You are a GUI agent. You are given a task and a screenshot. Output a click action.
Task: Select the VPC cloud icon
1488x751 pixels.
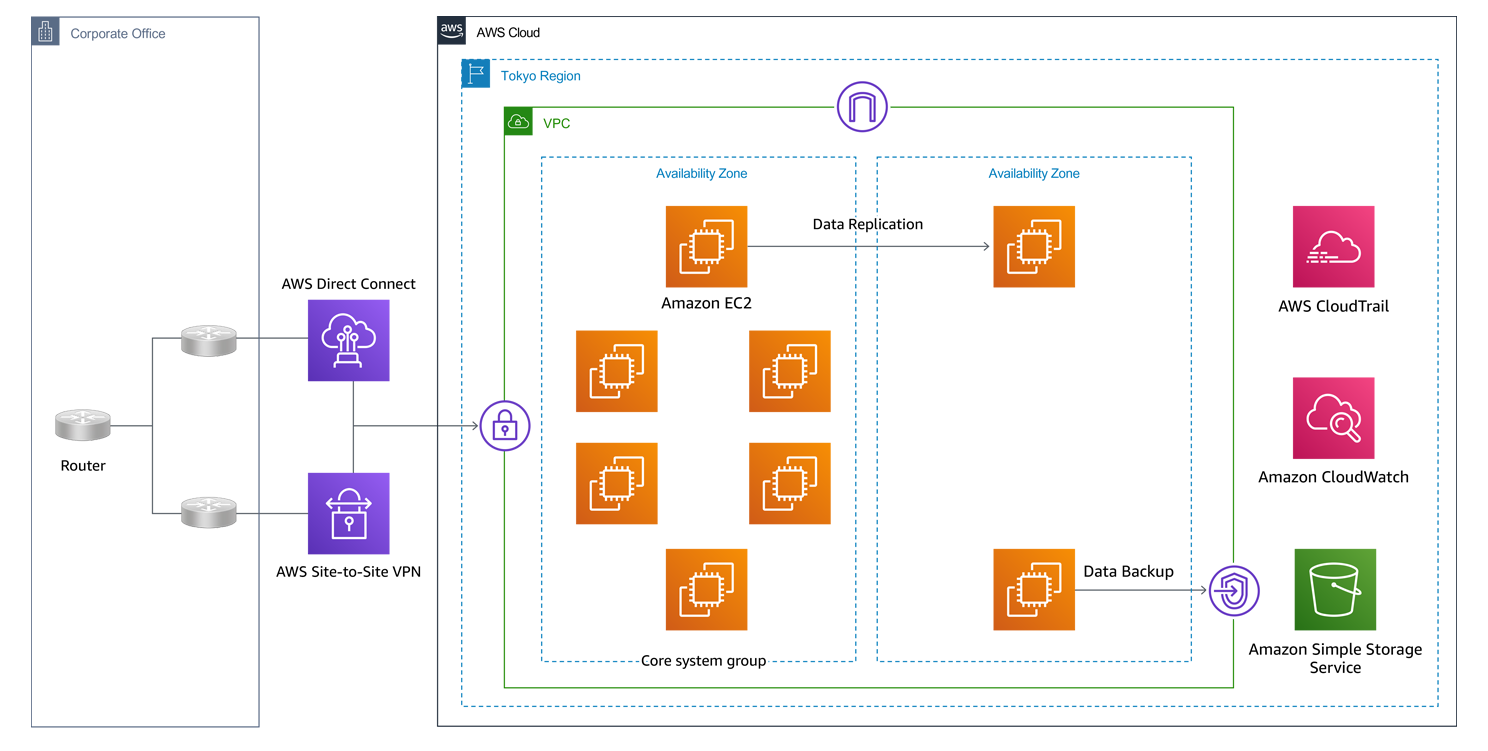pyautogui.click(x=519, y=121)
